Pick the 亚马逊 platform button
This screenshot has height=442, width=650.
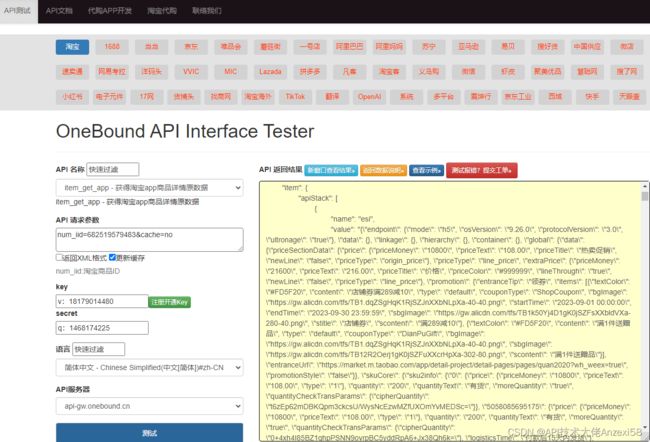pyautogui.click(x=468, y=47)
